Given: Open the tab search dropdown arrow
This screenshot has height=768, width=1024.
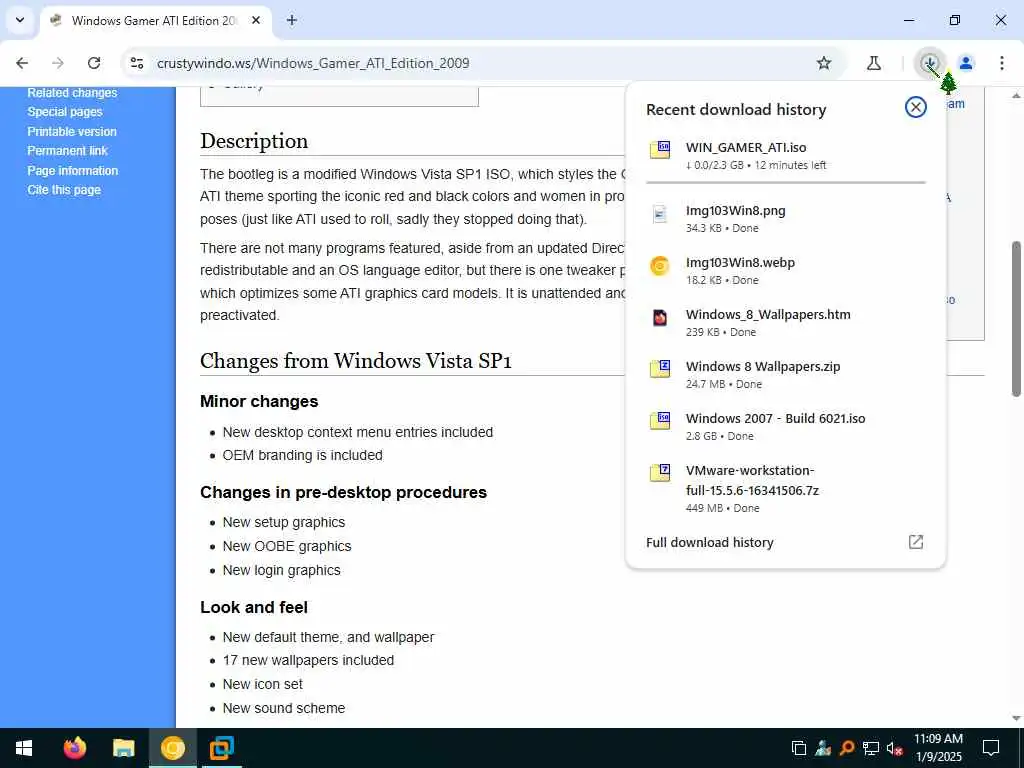Looking at the screenshot, I should pos(20,20).
